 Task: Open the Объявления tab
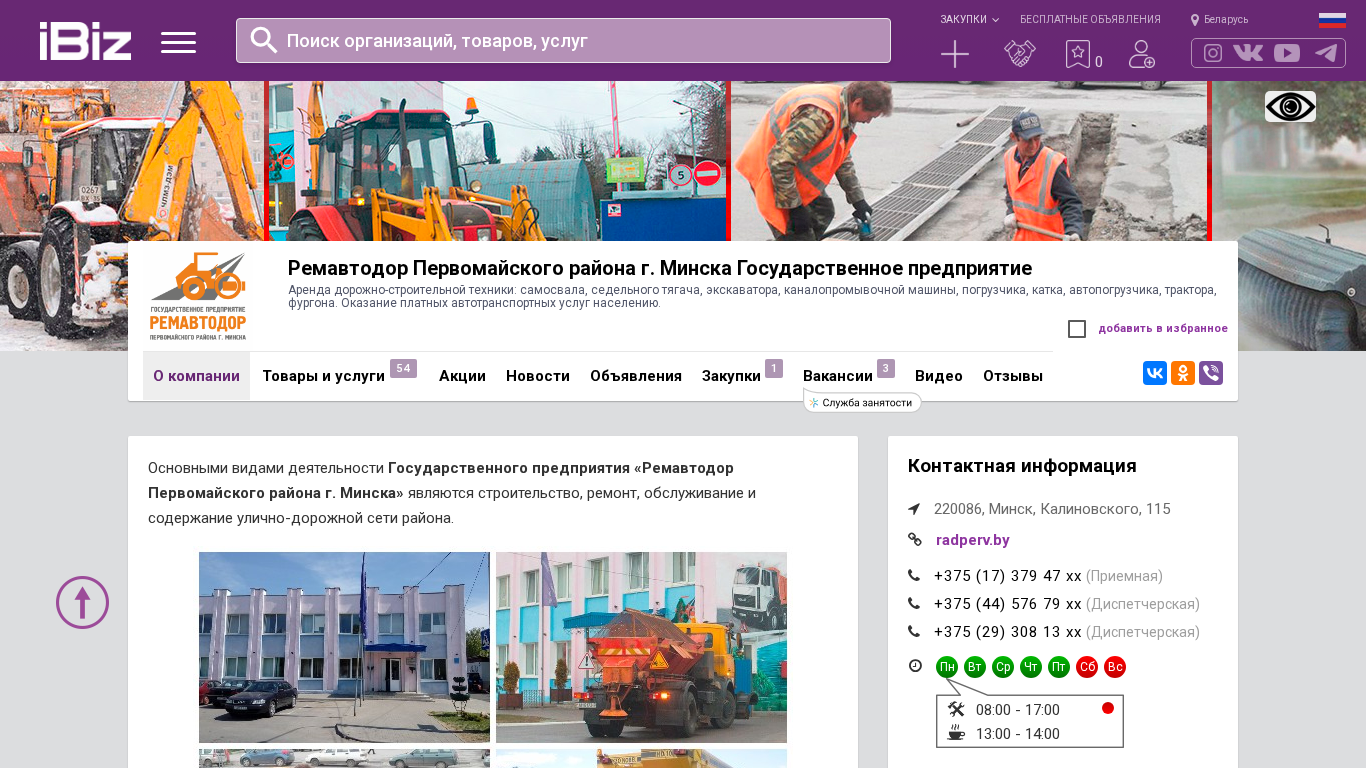(x=636, y=376)
